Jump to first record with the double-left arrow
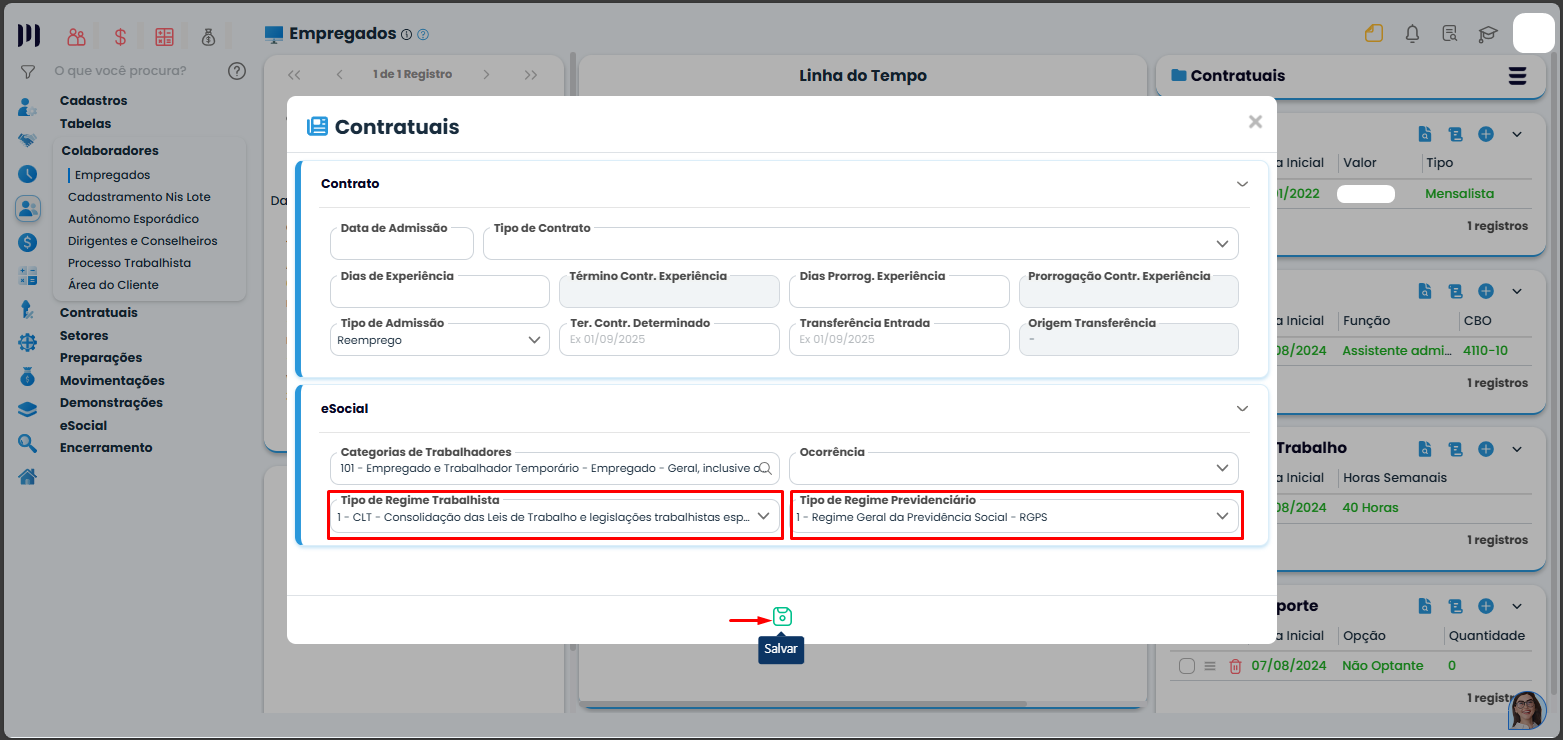The image size is (1563, 740). click(x=294, y=75)
